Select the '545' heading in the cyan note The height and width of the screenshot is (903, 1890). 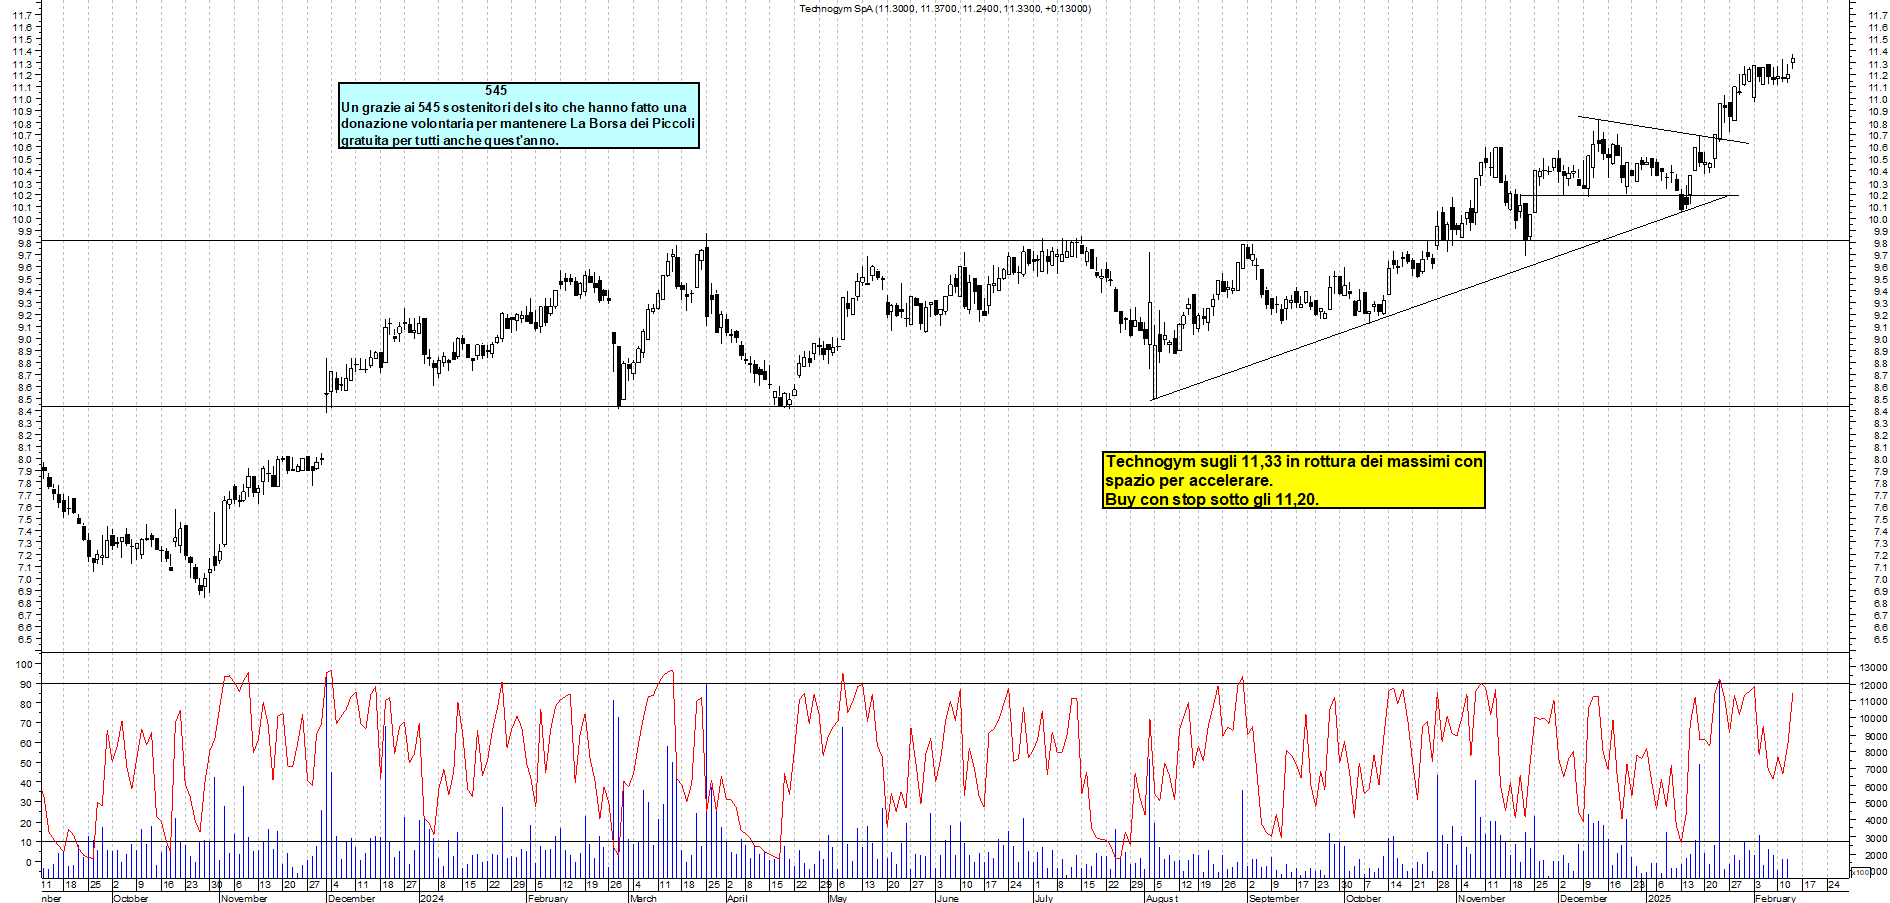496,90
